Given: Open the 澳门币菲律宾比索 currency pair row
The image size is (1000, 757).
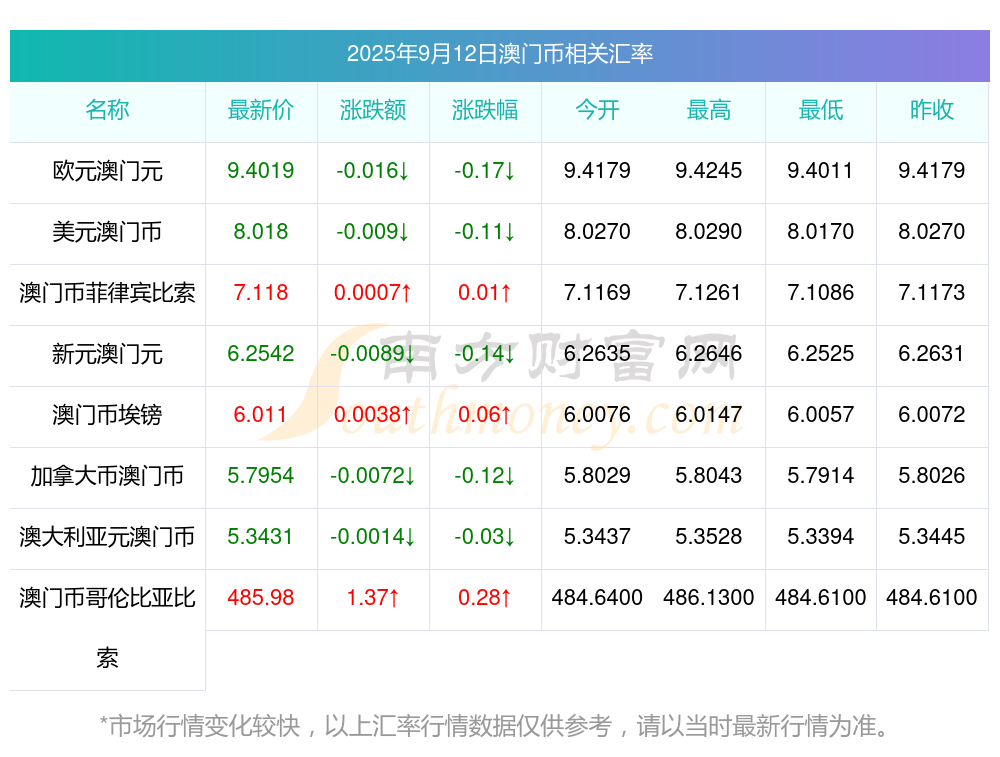Looking at the screenshot, I should (x=107, y=294).
